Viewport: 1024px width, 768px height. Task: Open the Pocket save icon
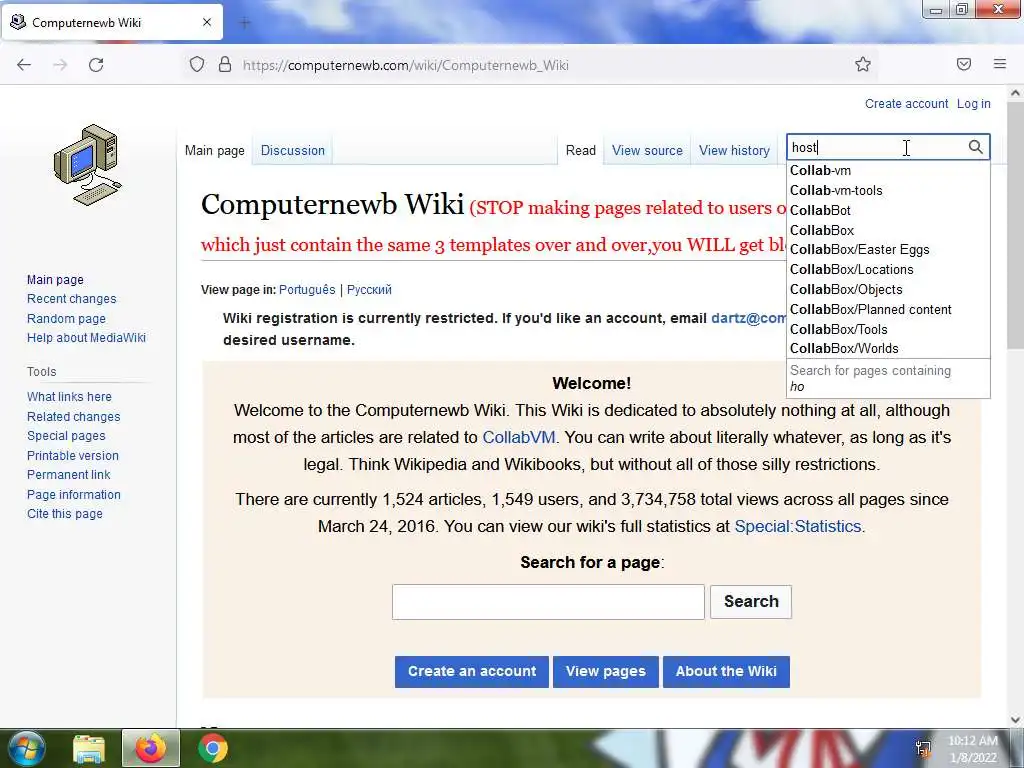tap(964, 64)
